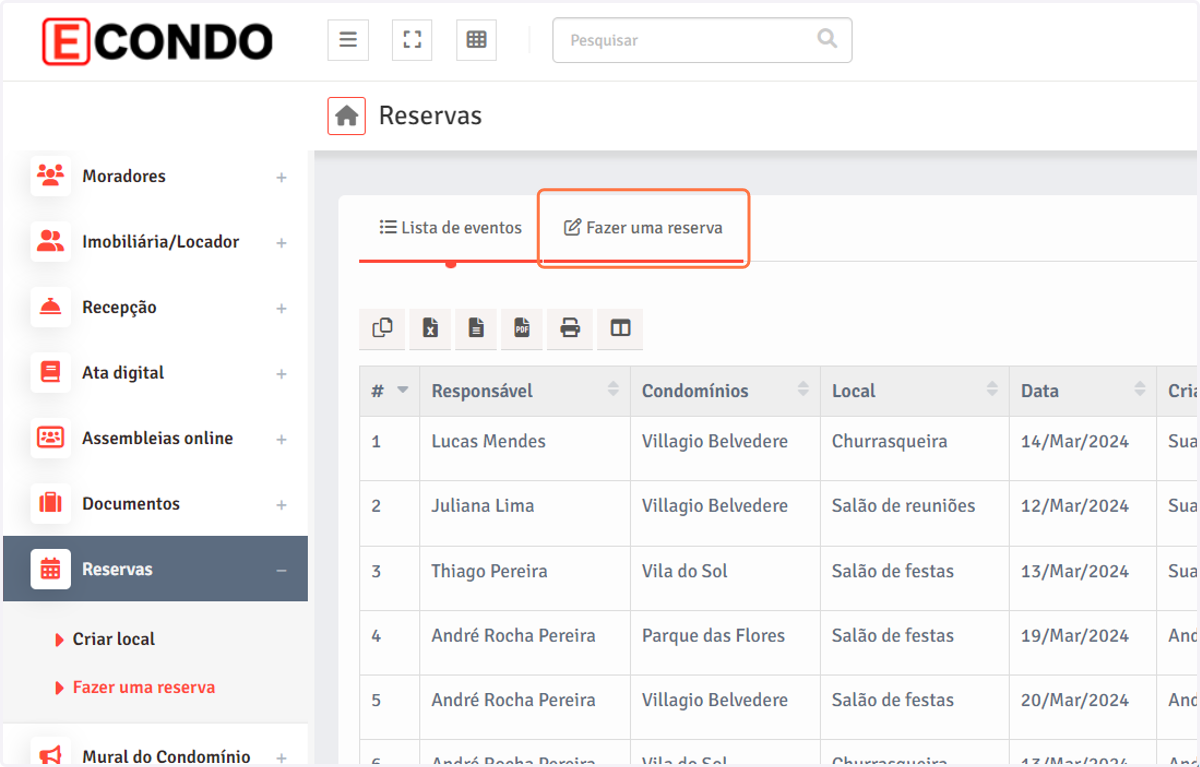Click the search magnifier icon
Image resolution: width=1200 pixels, height=767 pixels.
click(827, 39)
